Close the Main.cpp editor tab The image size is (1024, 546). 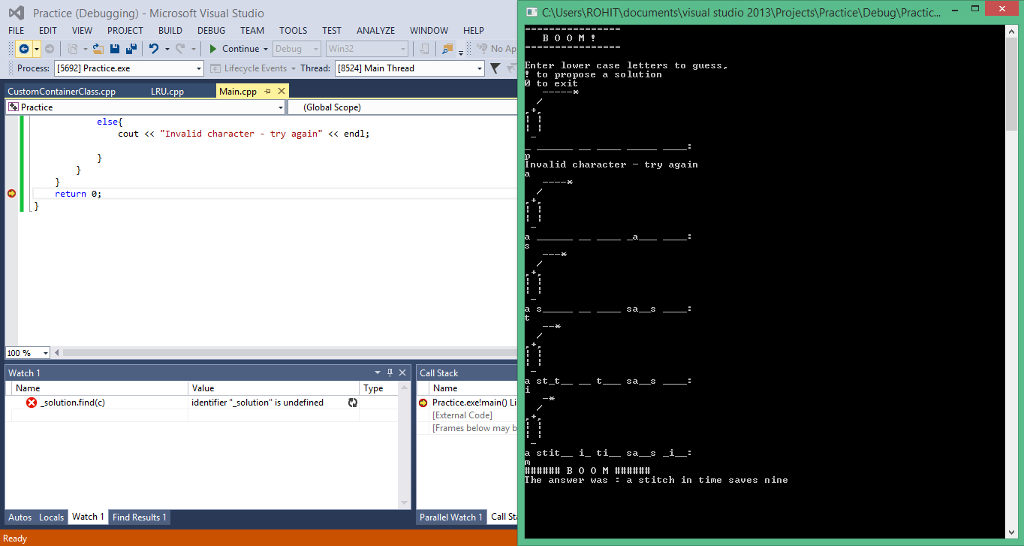pos(281,91)
